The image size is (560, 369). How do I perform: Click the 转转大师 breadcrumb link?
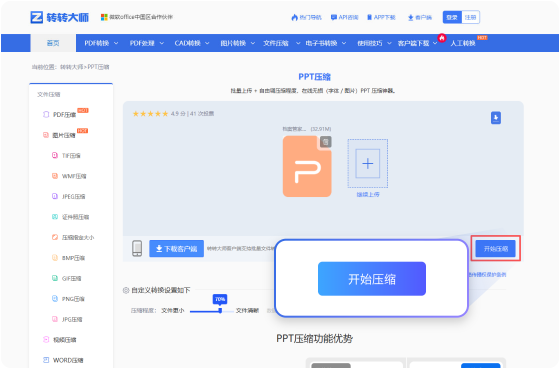pyautogui.click(x=71, y=67)
